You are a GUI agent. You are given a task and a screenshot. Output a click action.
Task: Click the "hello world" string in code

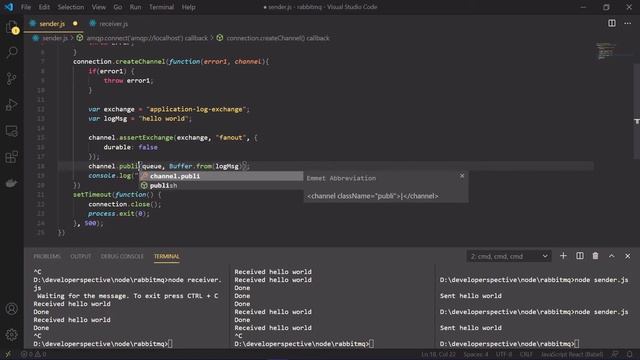pos(164,118)
